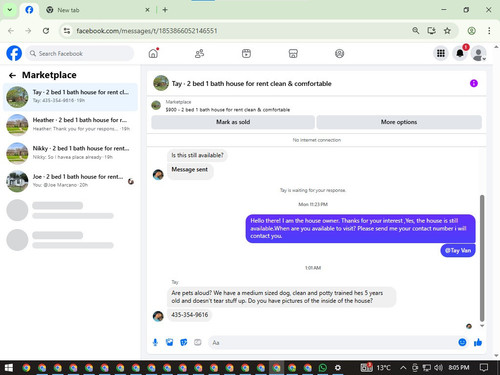Open the Friends icon in top navigation
500x375 pixels.
(x=199, y=53)
